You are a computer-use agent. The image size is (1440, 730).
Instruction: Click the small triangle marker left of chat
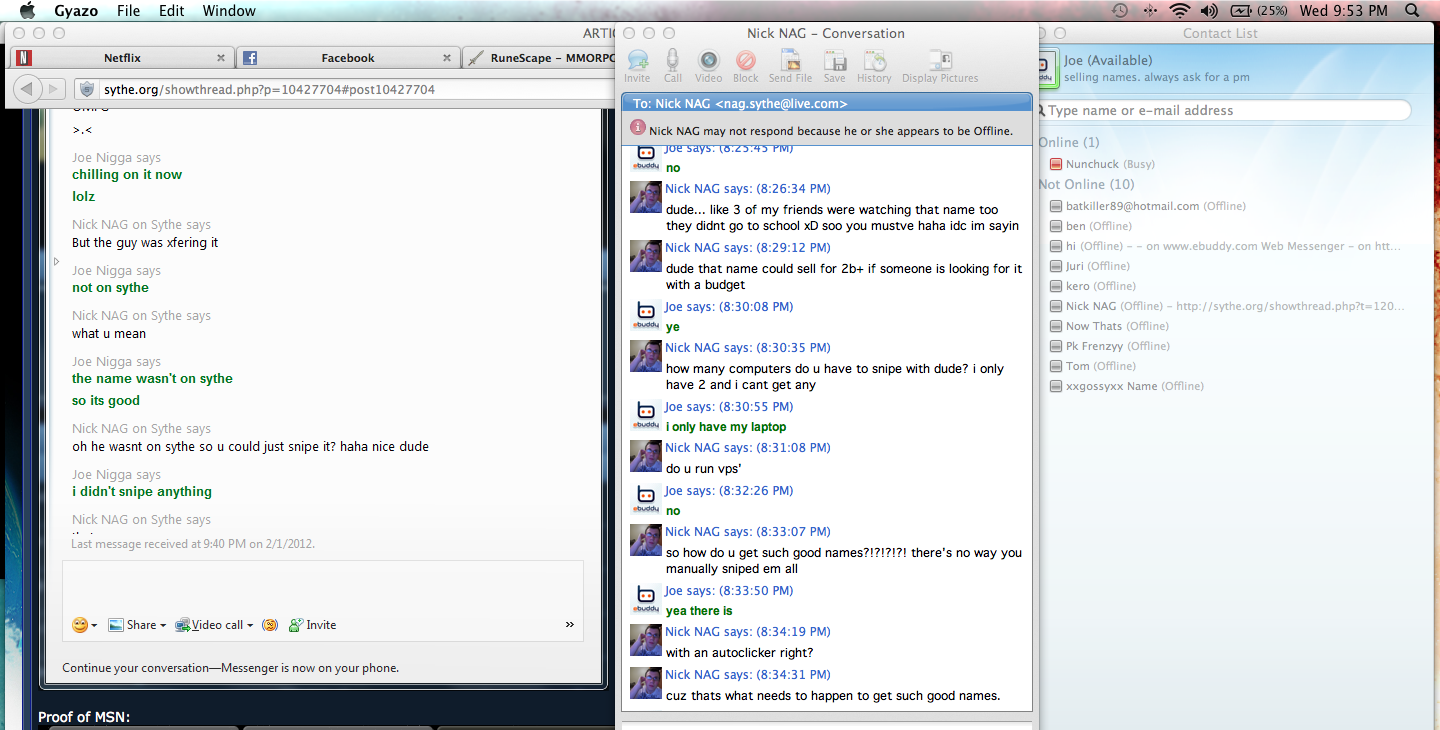[x=56, y=261]
